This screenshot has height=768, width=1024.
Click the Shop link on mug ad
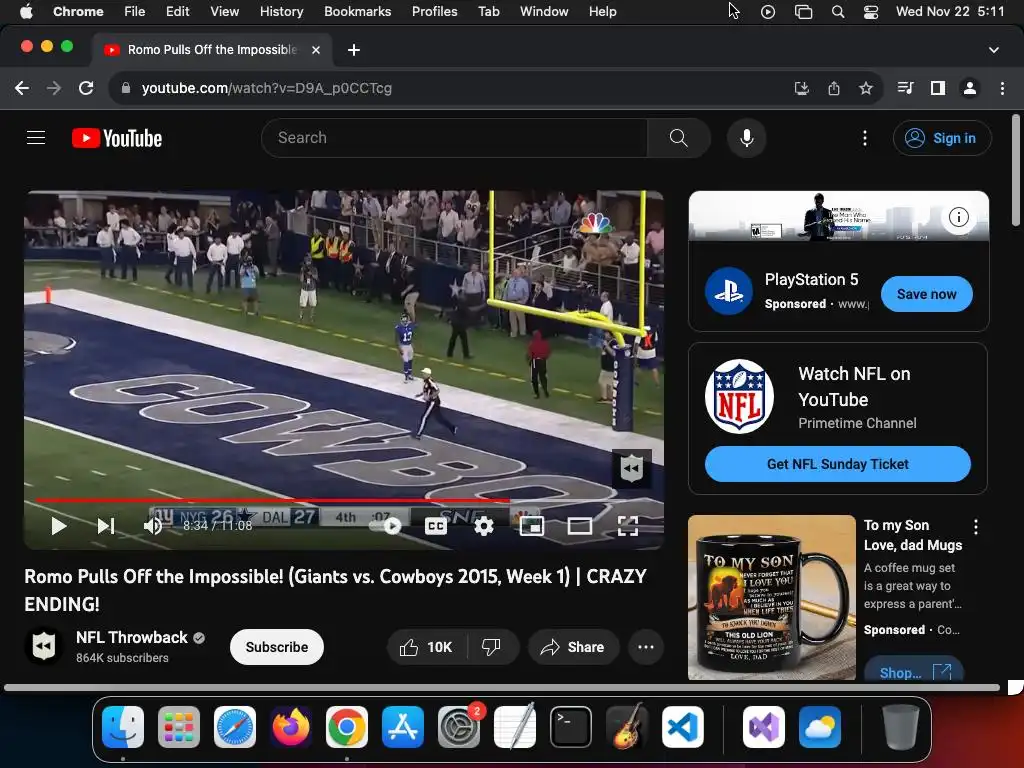[x=913, y=671]
